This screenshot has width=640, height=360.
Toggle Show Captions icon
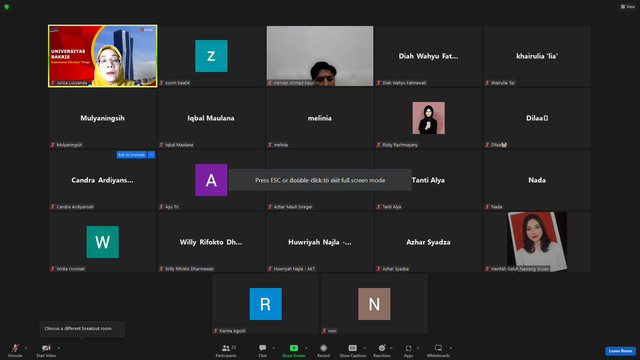click(352, 348)
